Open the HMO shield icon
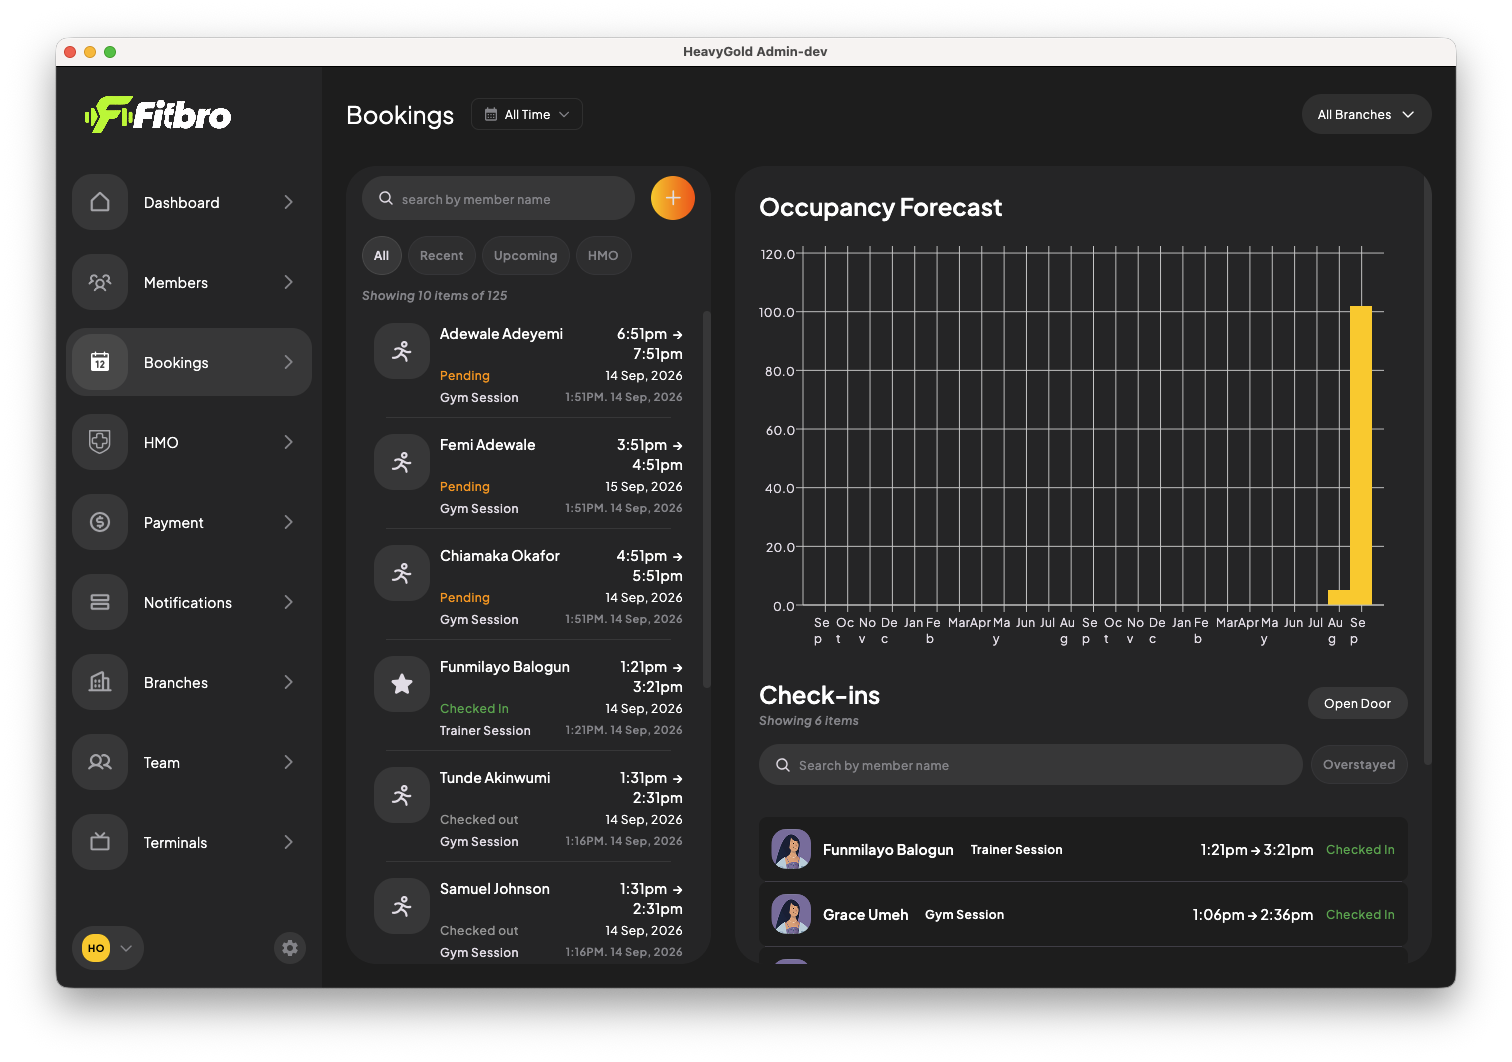The height and width of the screenshot is (1062, 1512). coord(100,442)
